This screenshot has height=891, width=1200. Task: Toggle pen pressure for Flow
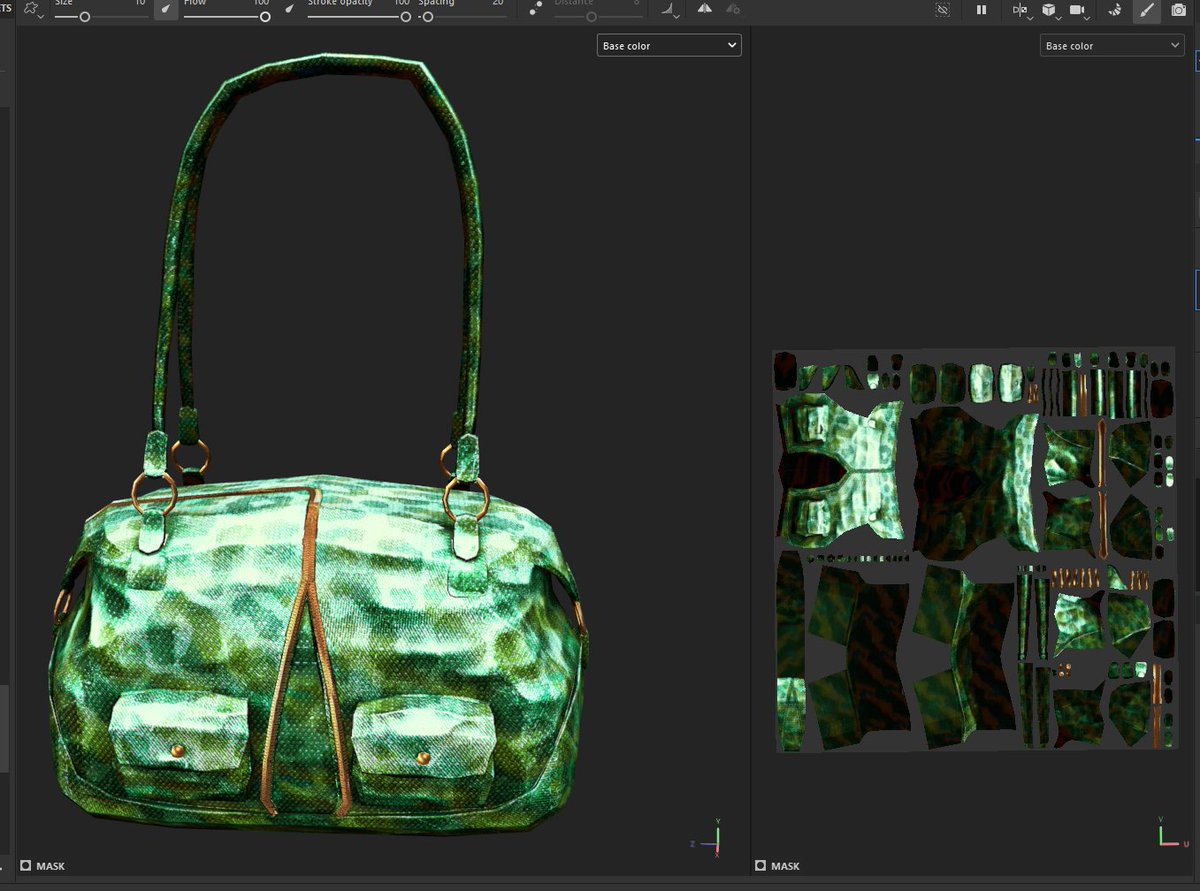tap(289, 9)
